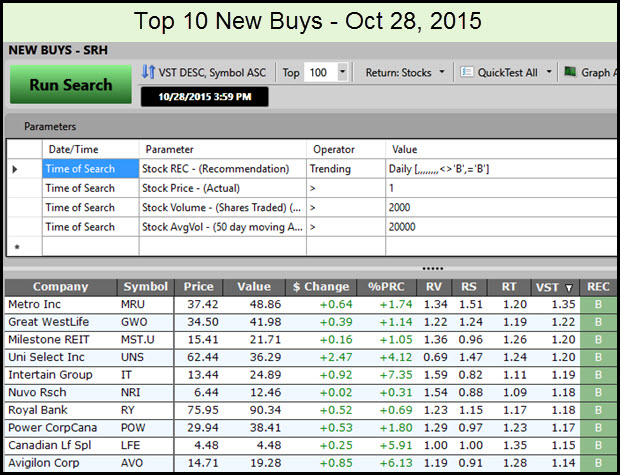
Task: Select the Great WestLife row
Action: 310,322
